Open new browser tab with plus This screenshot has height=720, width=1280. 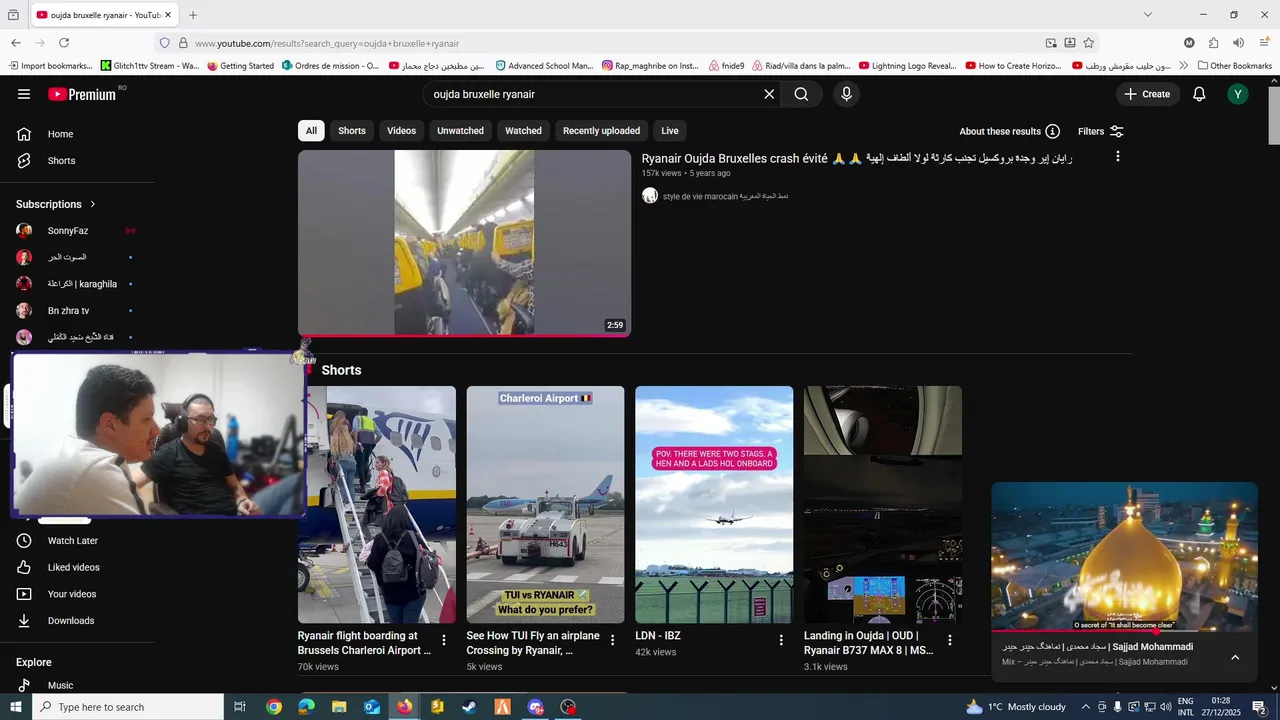(193, 15)
